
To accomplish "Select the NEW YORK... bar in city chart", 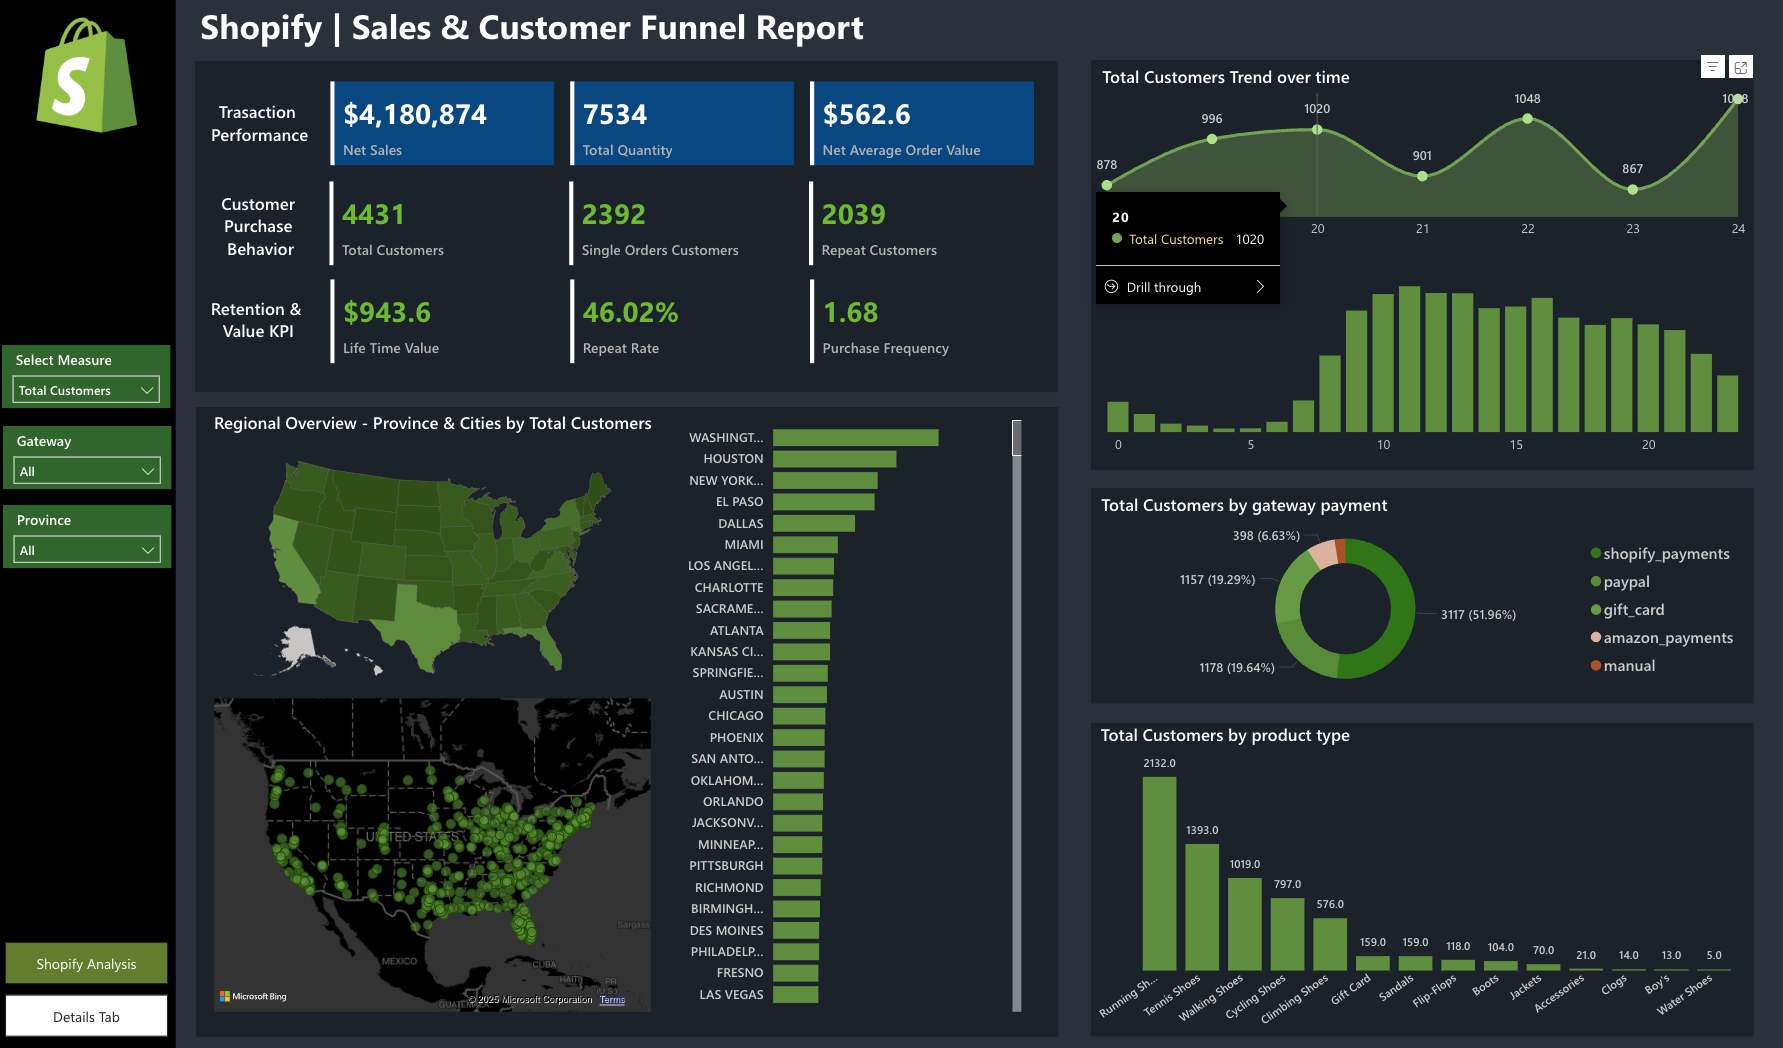I will coord(825,481).
